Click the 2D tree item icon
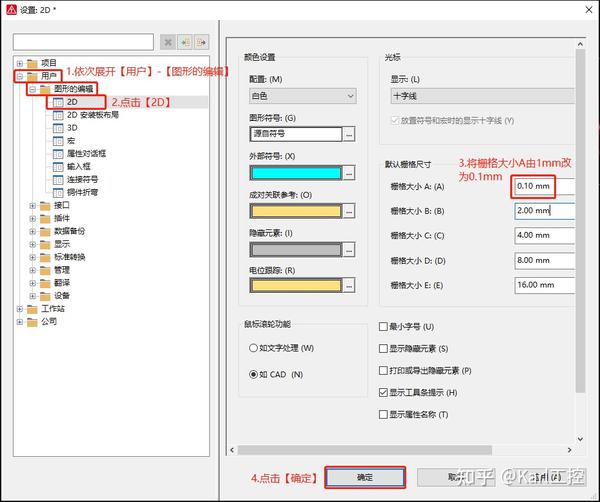Screen dimensions: 600x502 (58, 102)
